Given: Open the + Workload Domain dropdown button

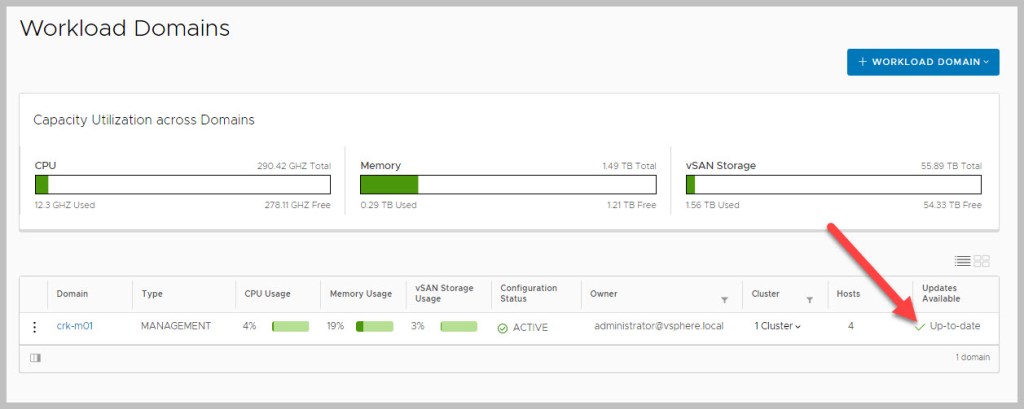Looking at the screenshot, I should click(x=922, y=62).
